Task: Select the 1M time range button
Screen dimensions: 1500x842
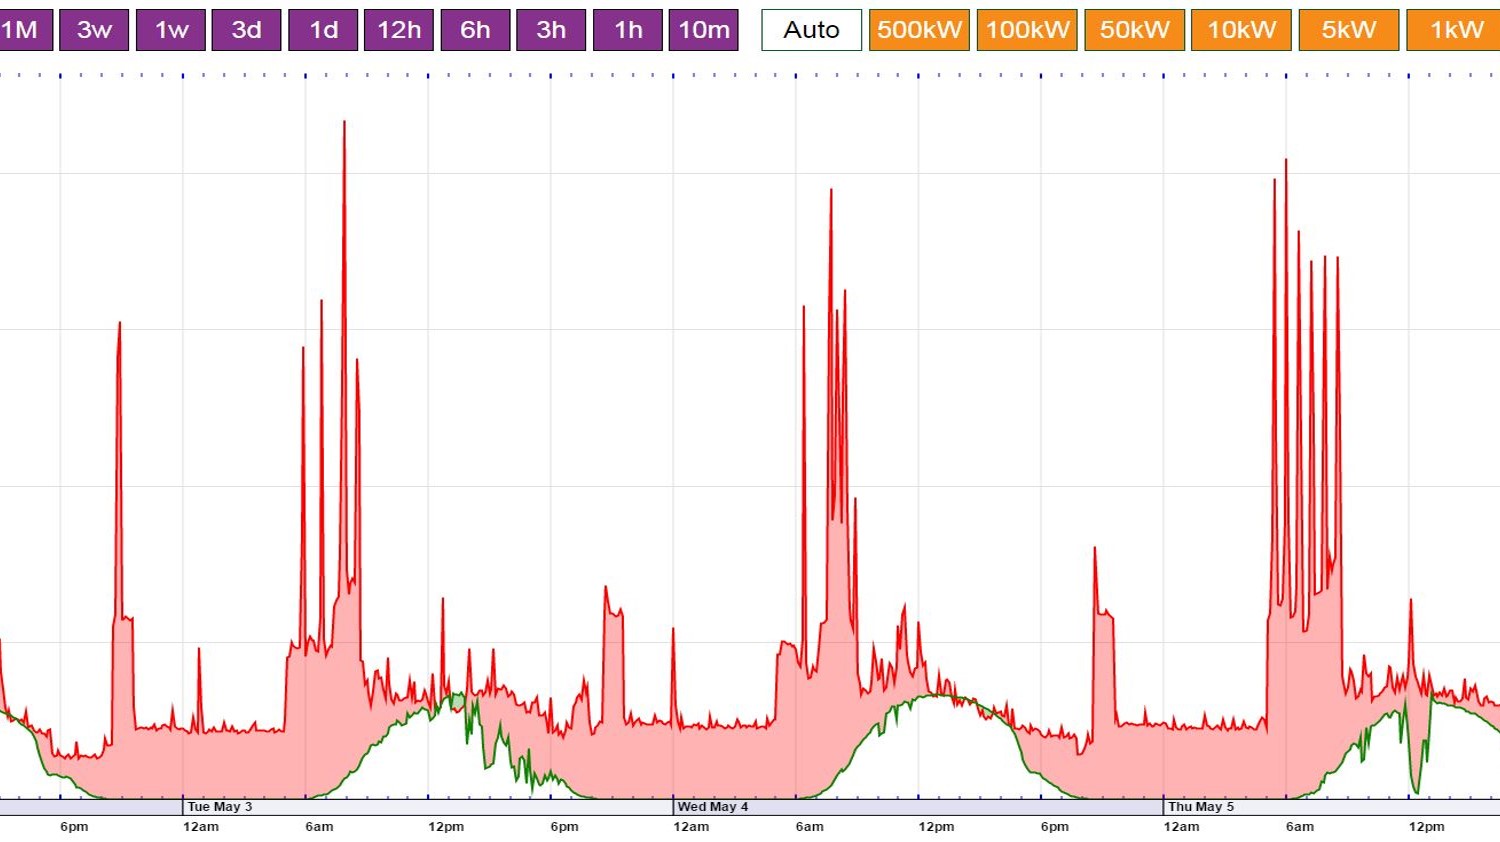Action: pos(24,30)
